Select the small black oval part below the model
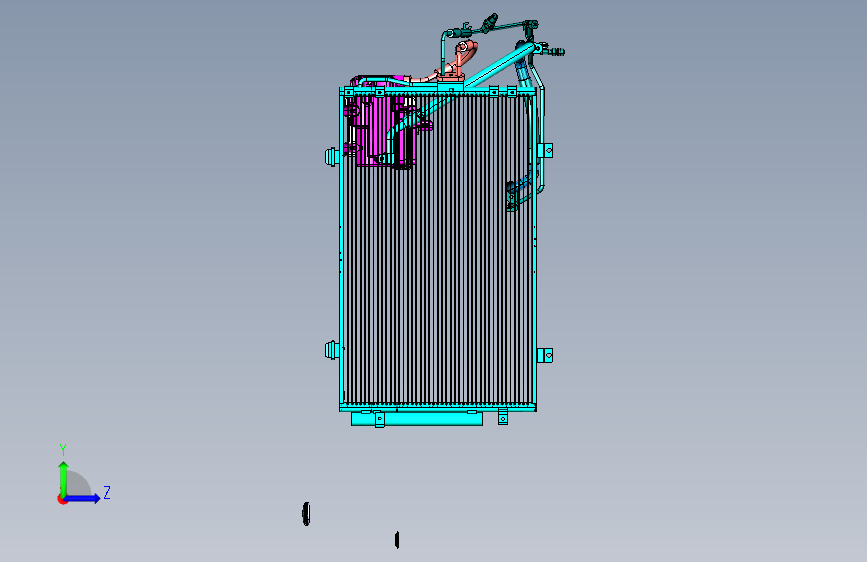The height and width of the screenshot is (562, 867). click(x=306, y=514)
